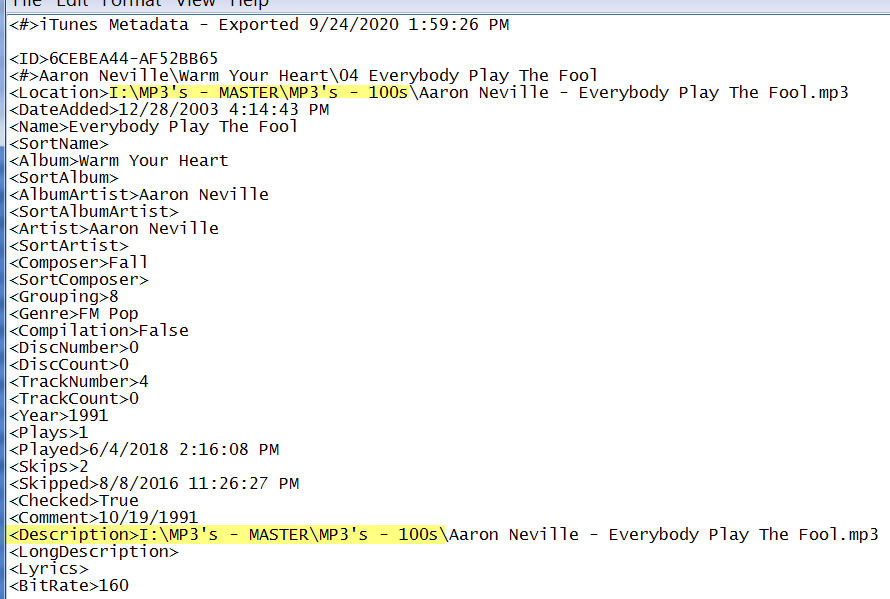The height and width of the screenshot is (599, 890).
Task: Click the Played 6/4/2018 line
Action: pos(144,450)
